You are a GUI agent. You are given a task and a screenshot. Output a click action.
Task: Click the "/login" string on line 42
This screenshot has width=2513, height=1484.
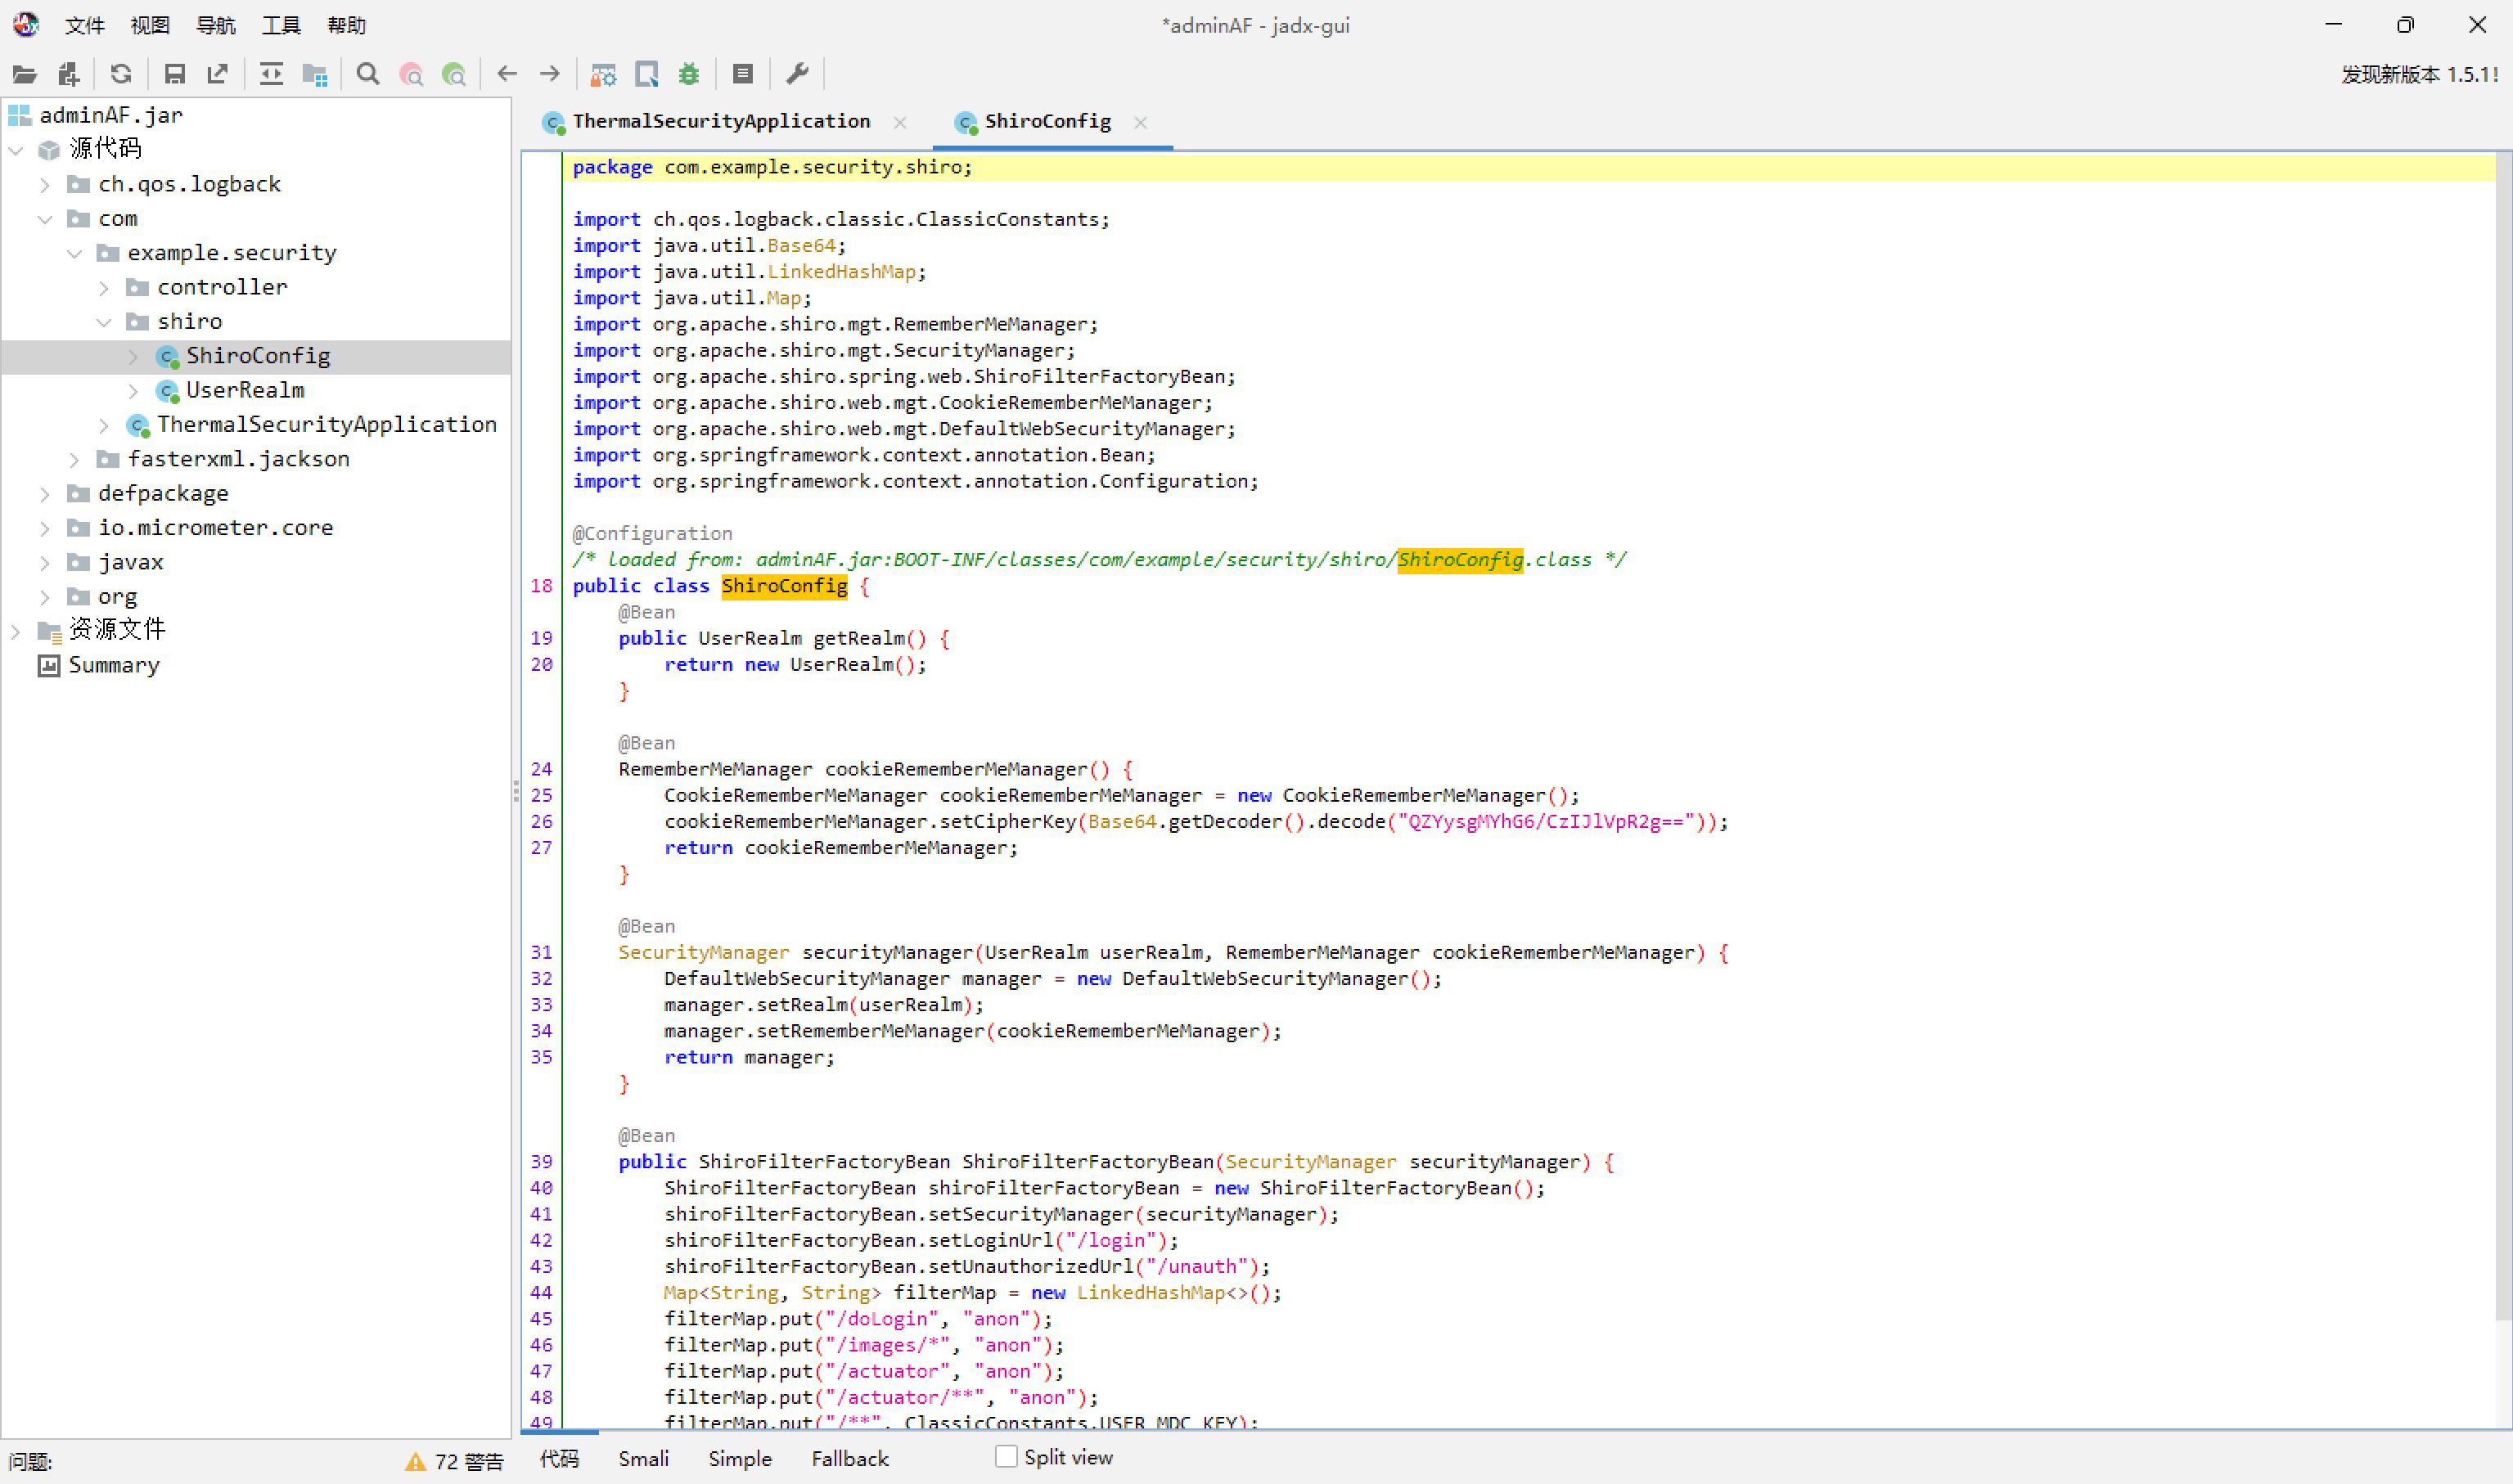pos(1111,1241)
